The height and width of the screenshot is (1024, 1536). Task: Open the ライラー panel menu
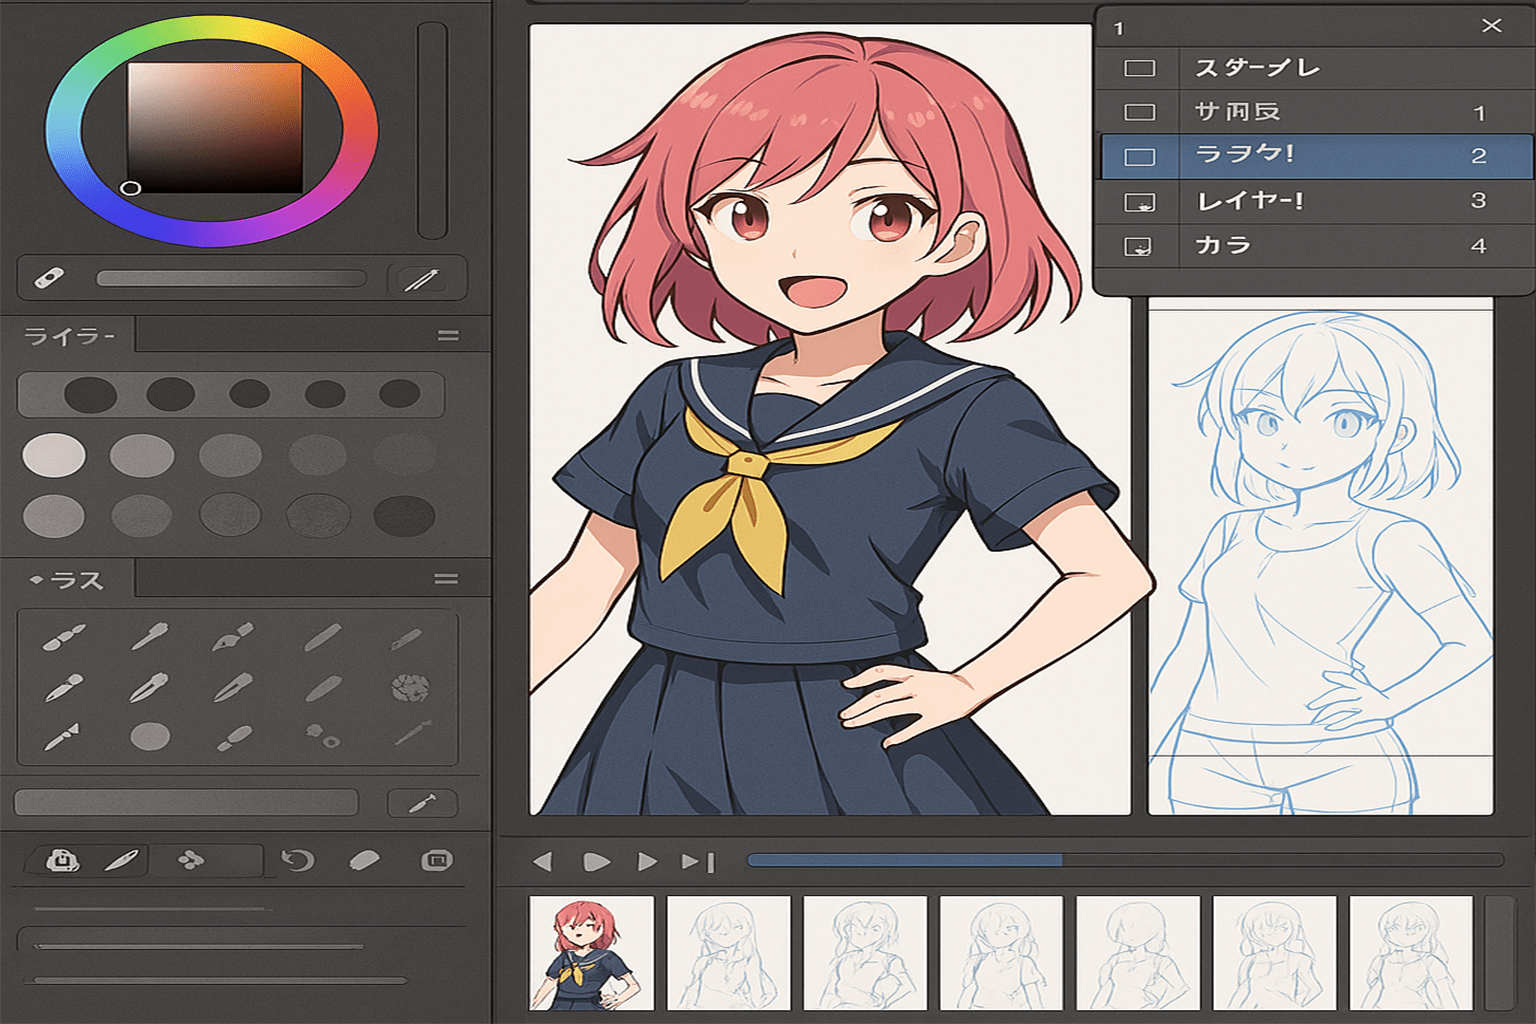[x=448, y=336]
